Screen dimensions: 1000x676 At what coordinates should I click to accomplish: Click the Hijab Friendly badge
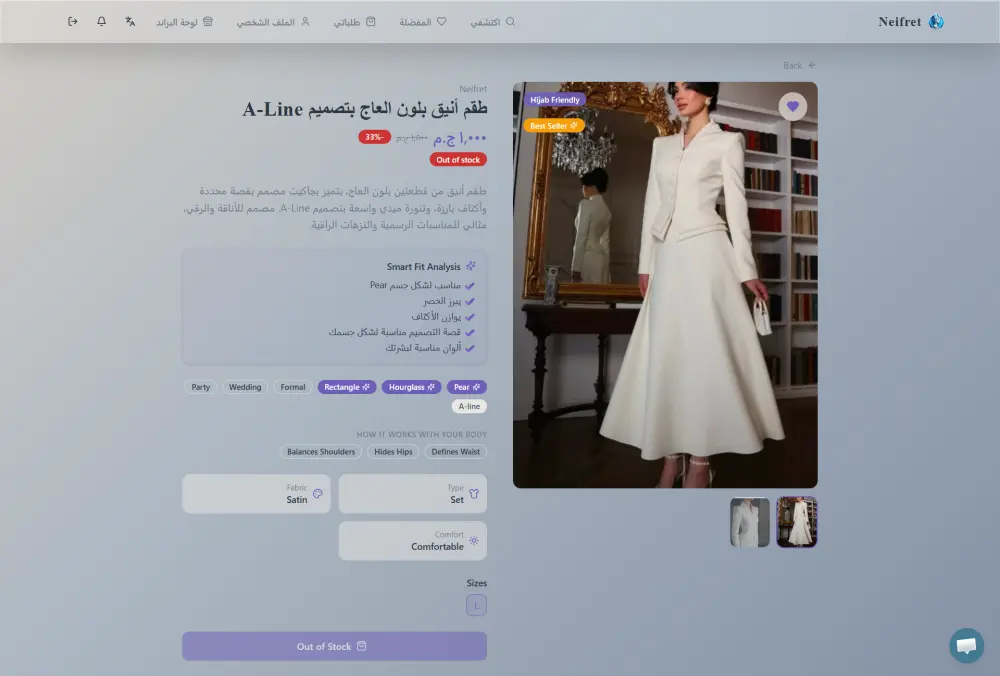coord(554,100)
